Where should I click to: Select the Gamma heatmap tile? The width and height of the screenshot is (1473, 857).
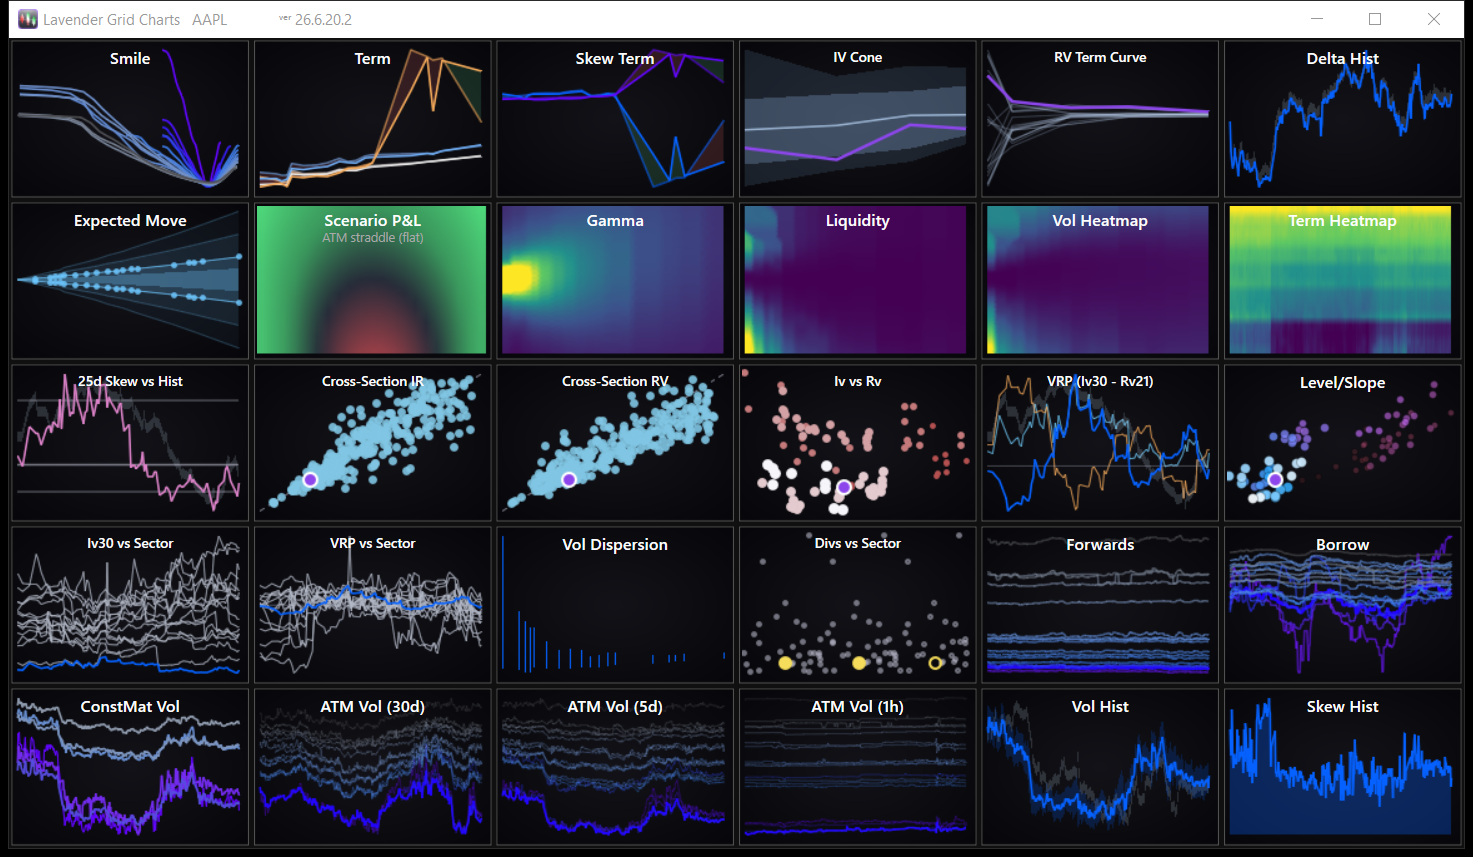(x=615, y=281)
